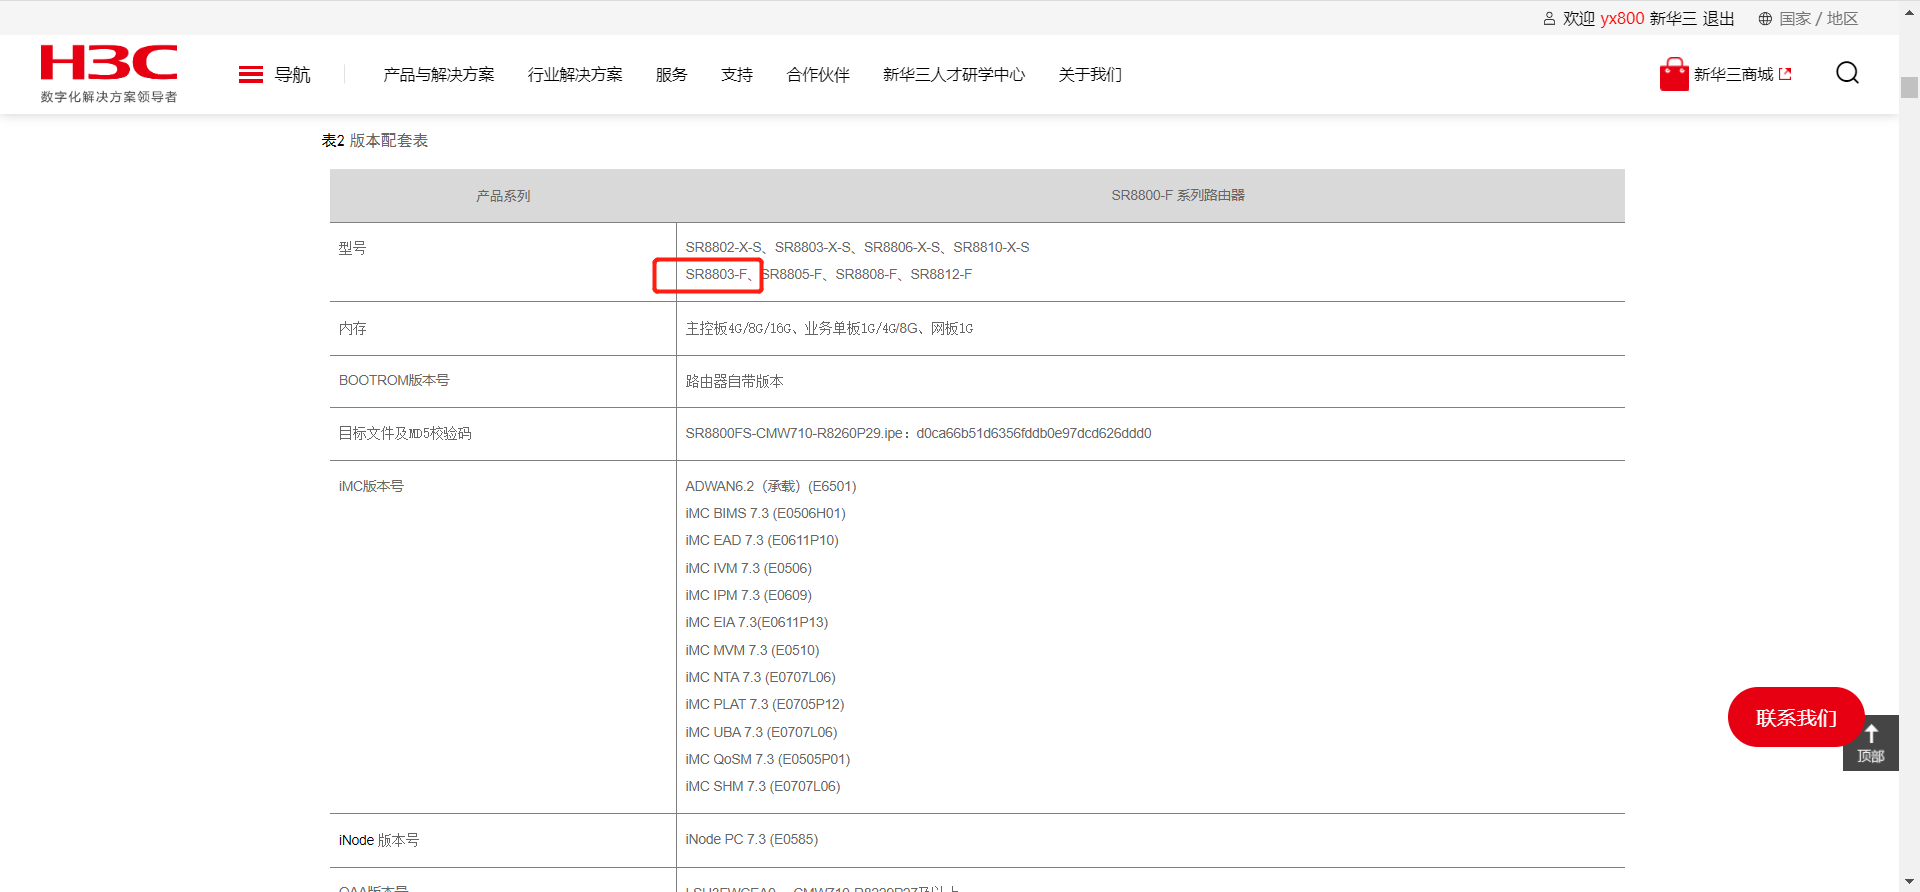The height and width of the screenshot is (892, 1920).
Task: Click the iMC IVM 7.3 (E0506) entry
Action: 749,568
